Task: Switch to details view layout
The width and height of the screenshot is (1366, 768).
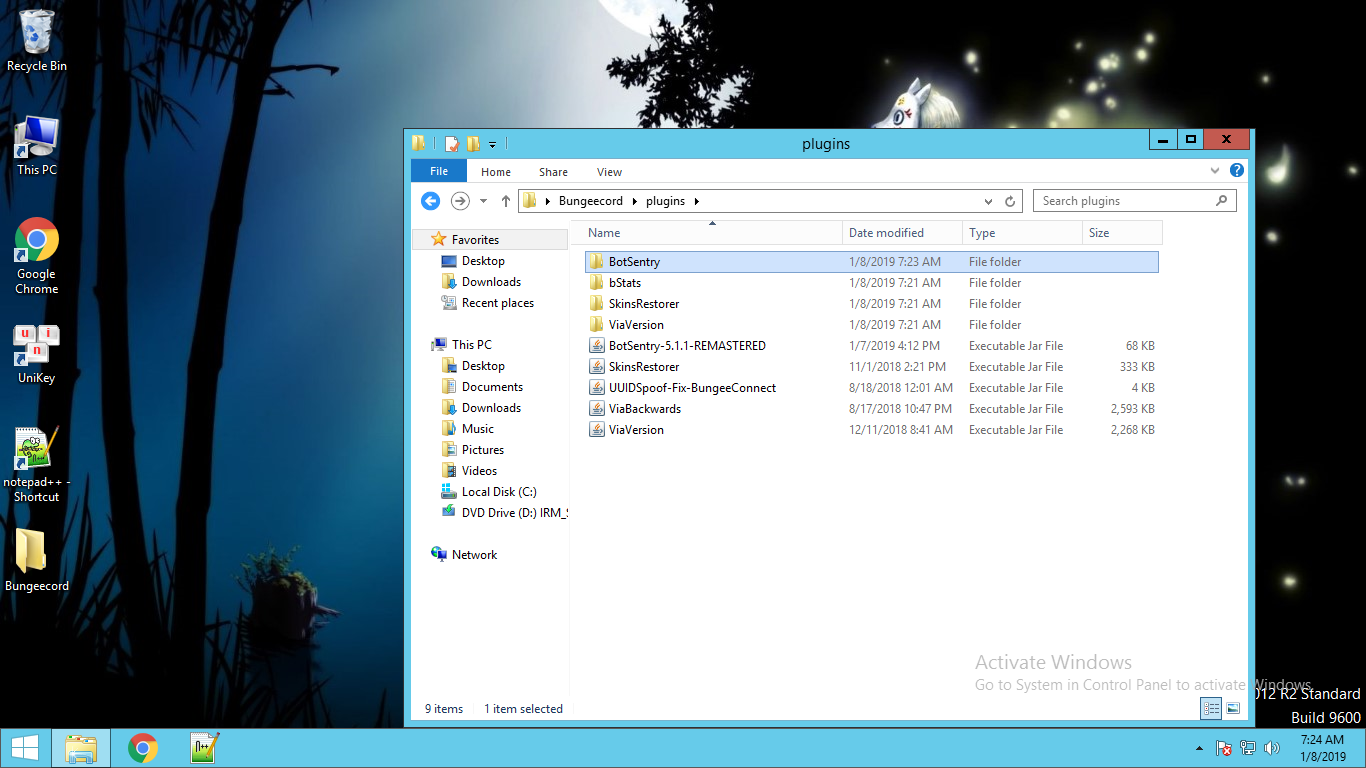Action: click(1211, 708)
